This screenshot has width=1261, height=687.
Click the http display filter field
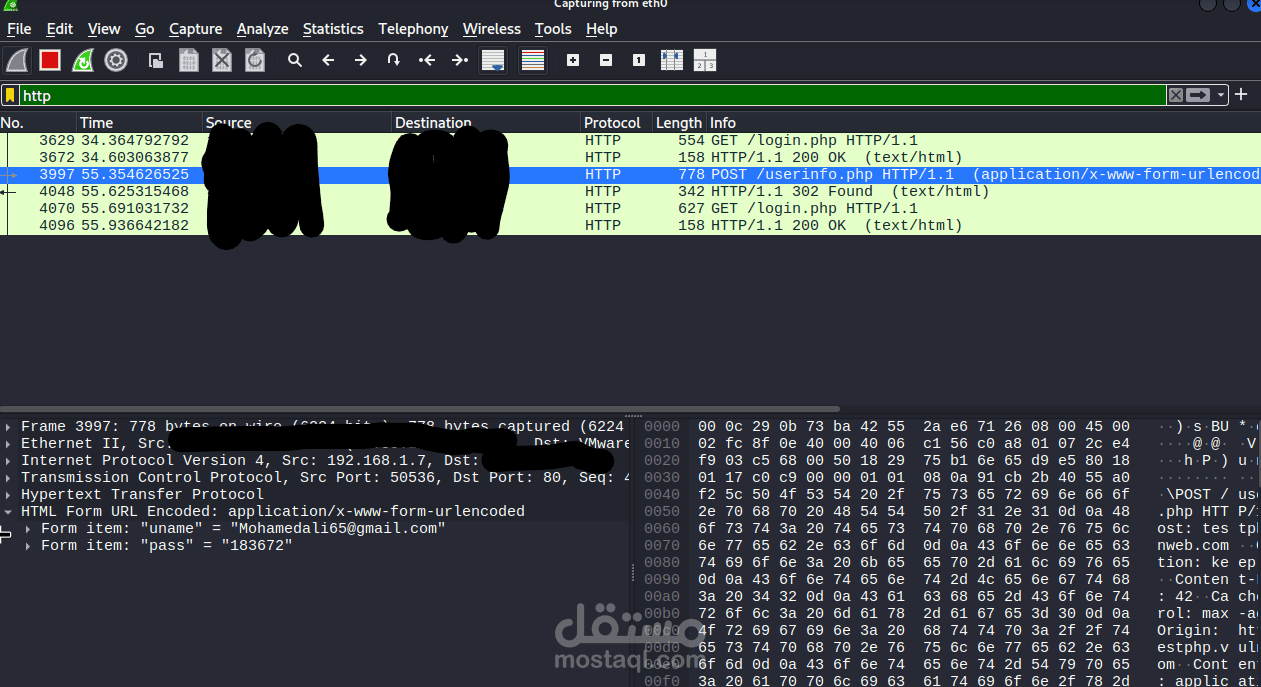point(592,95)
